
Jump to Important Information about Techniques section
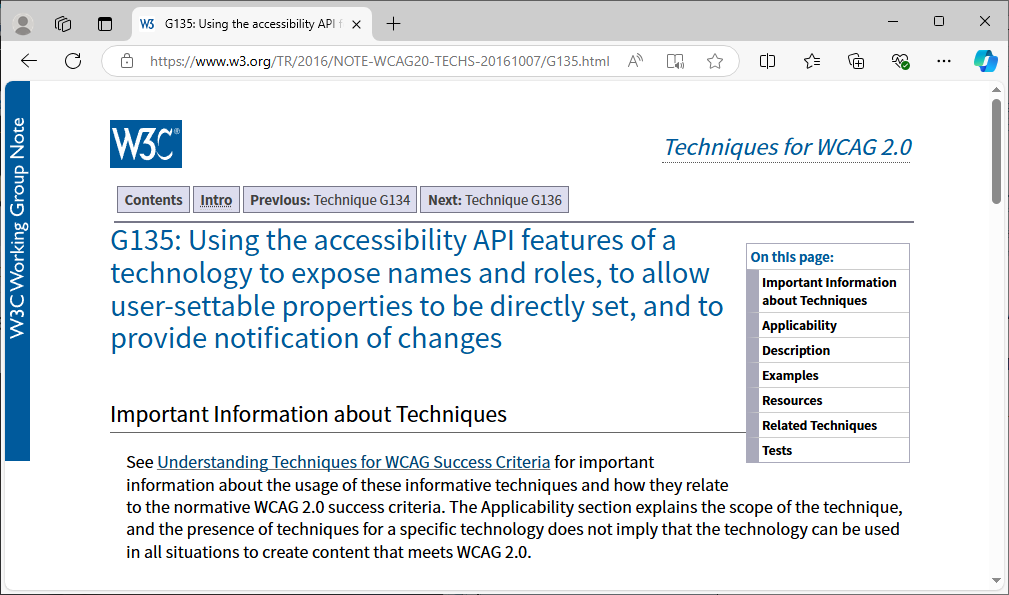(x=828, y=291)
